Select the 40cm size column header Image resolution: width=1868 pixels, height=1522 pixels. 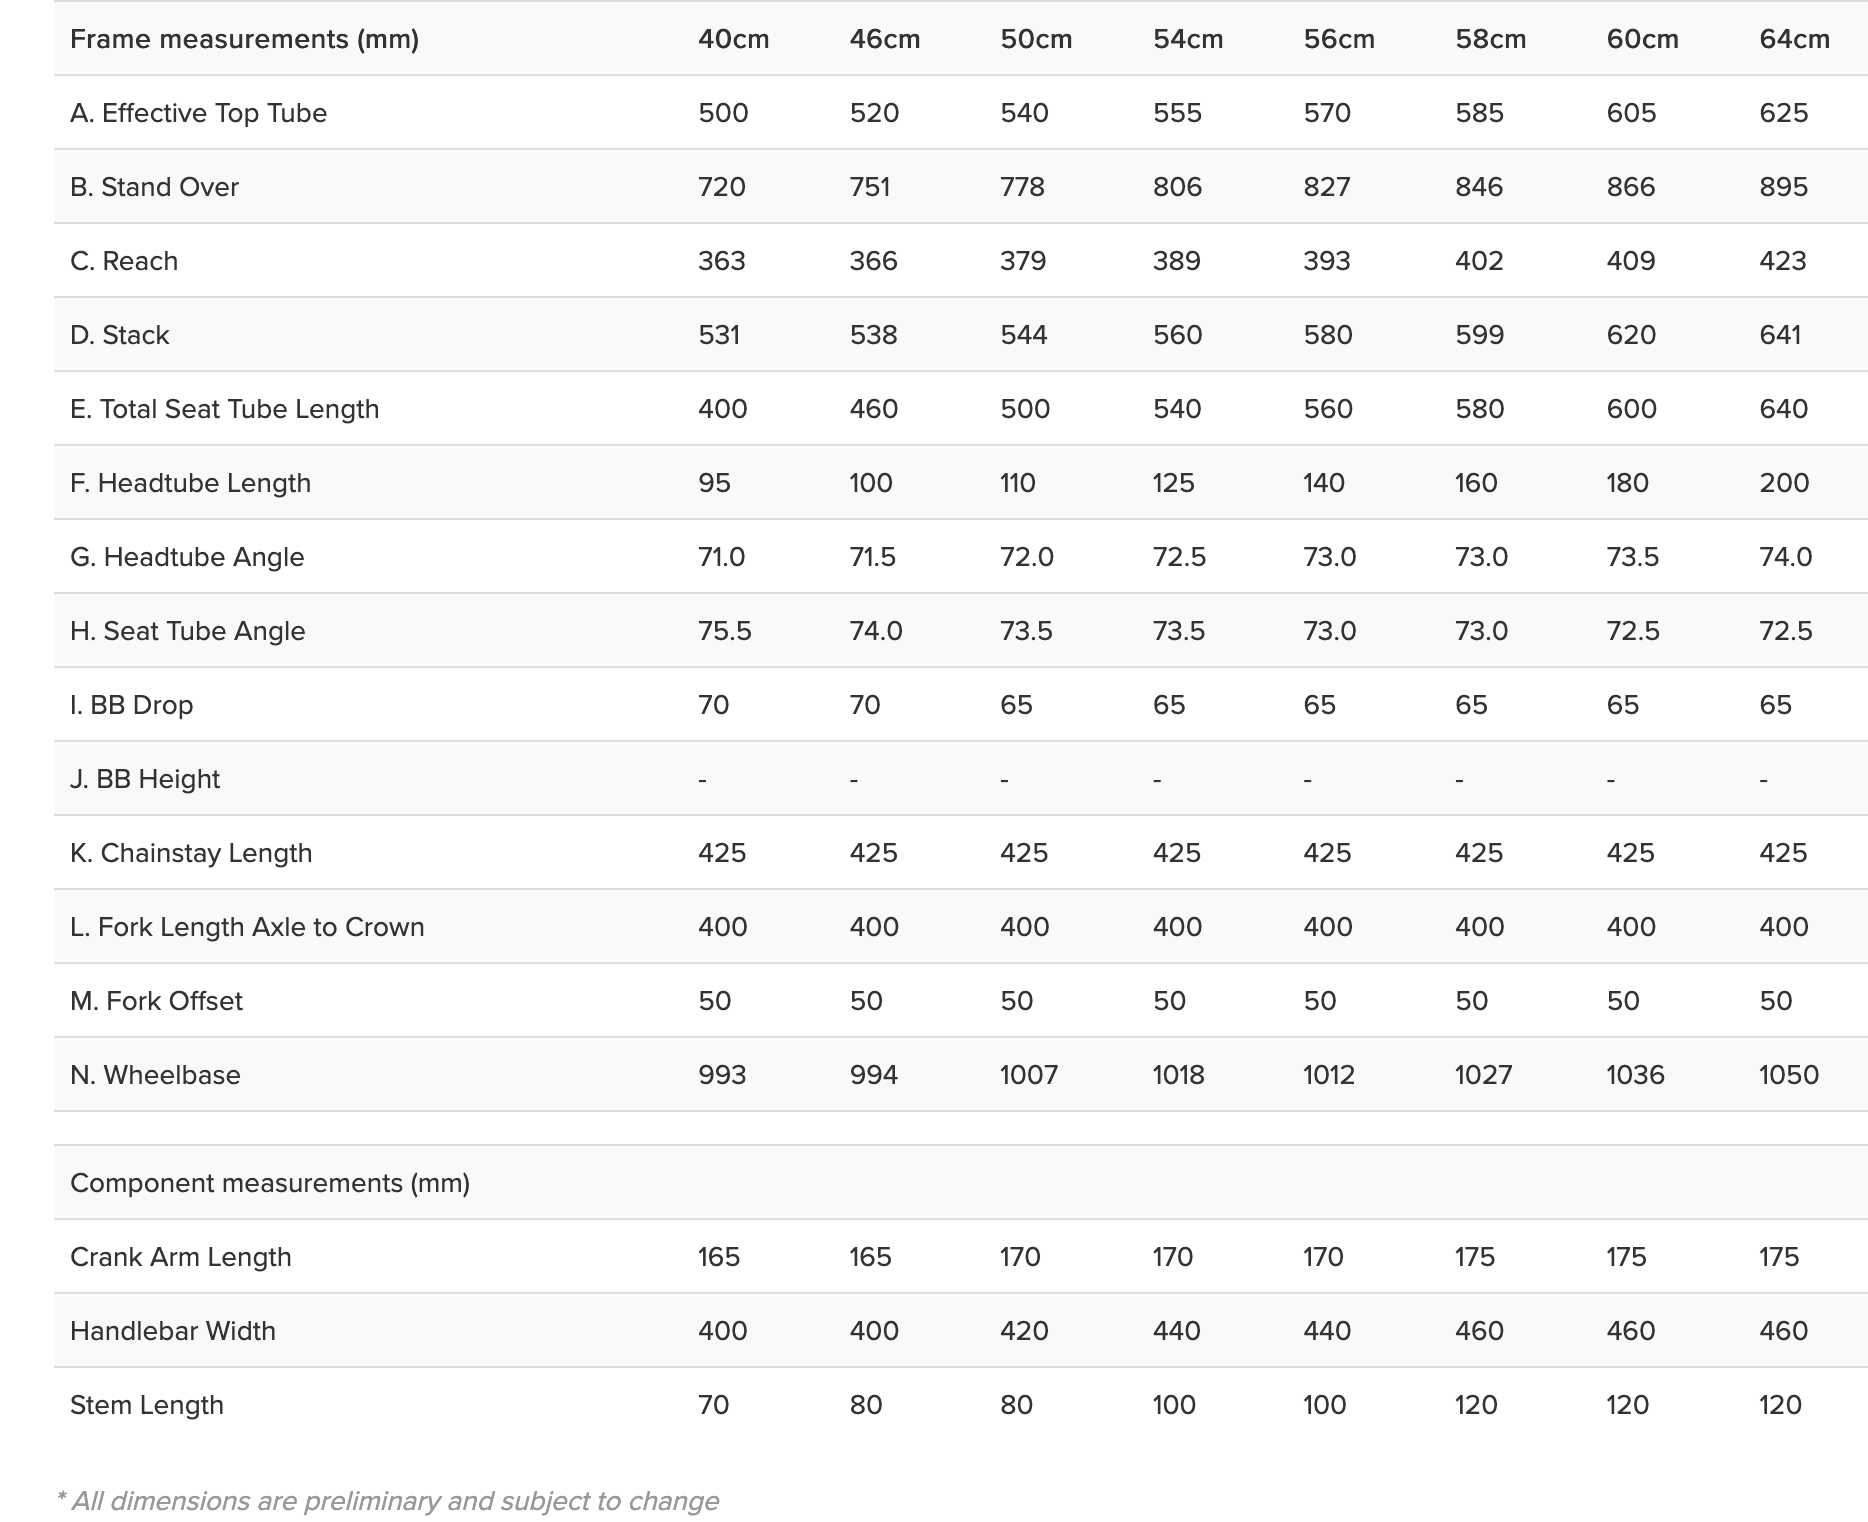click(x=733, y=39)
